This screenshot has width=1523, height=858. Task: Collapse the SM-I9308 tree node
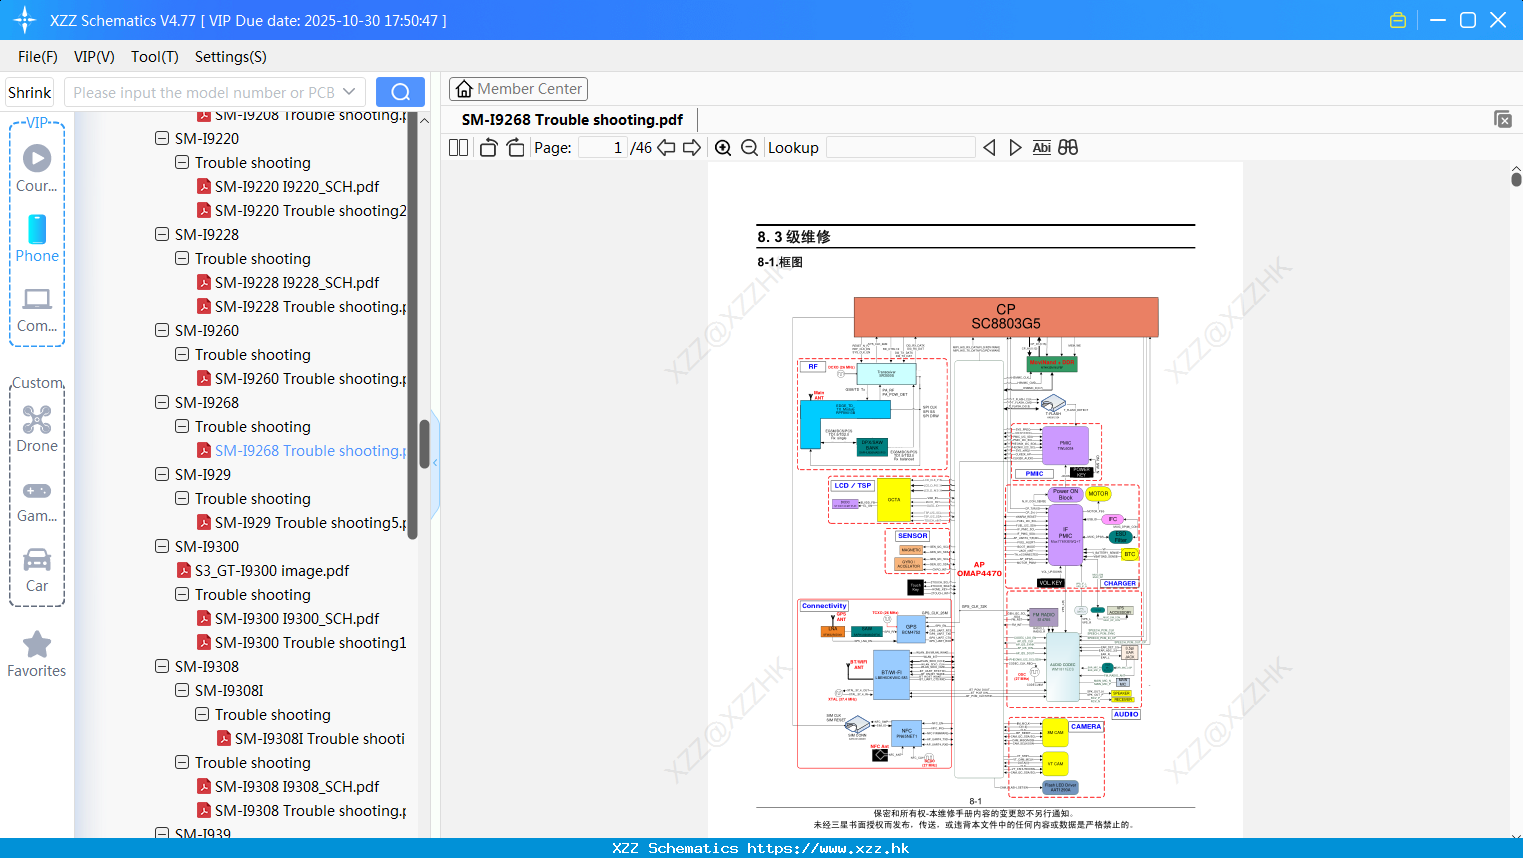point(162,667)
